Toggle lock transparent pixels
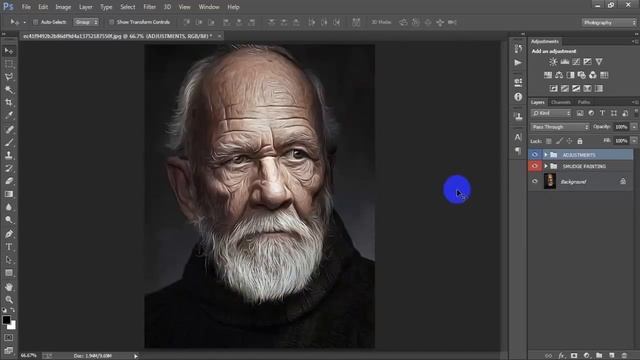Screen dimensions: 640x360 click(549, 141)
